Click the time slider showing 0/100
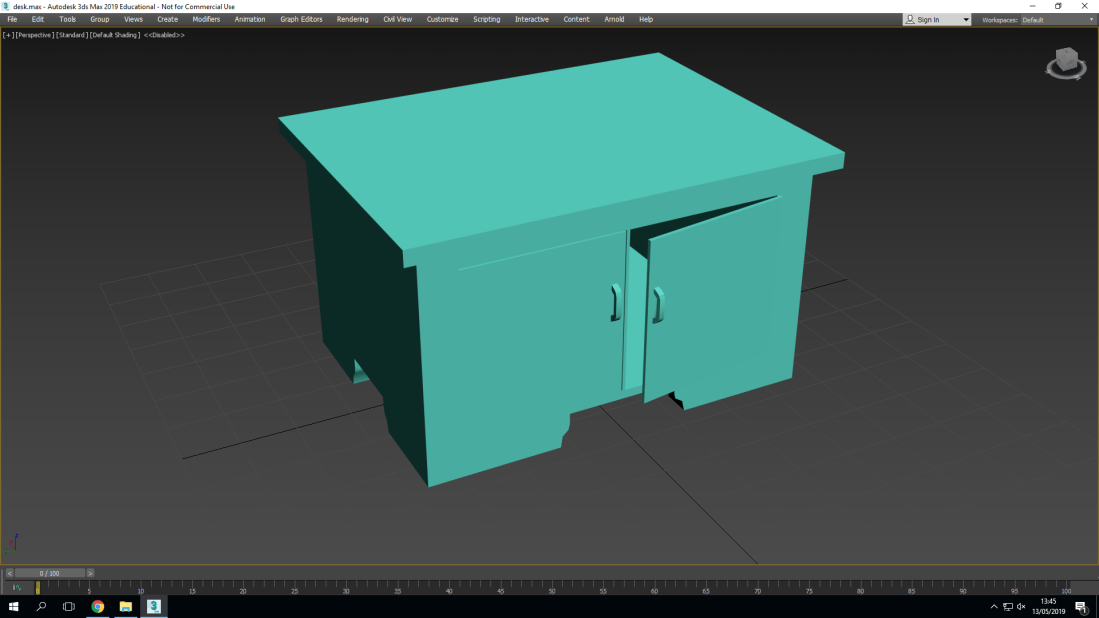 coord(52,572)
